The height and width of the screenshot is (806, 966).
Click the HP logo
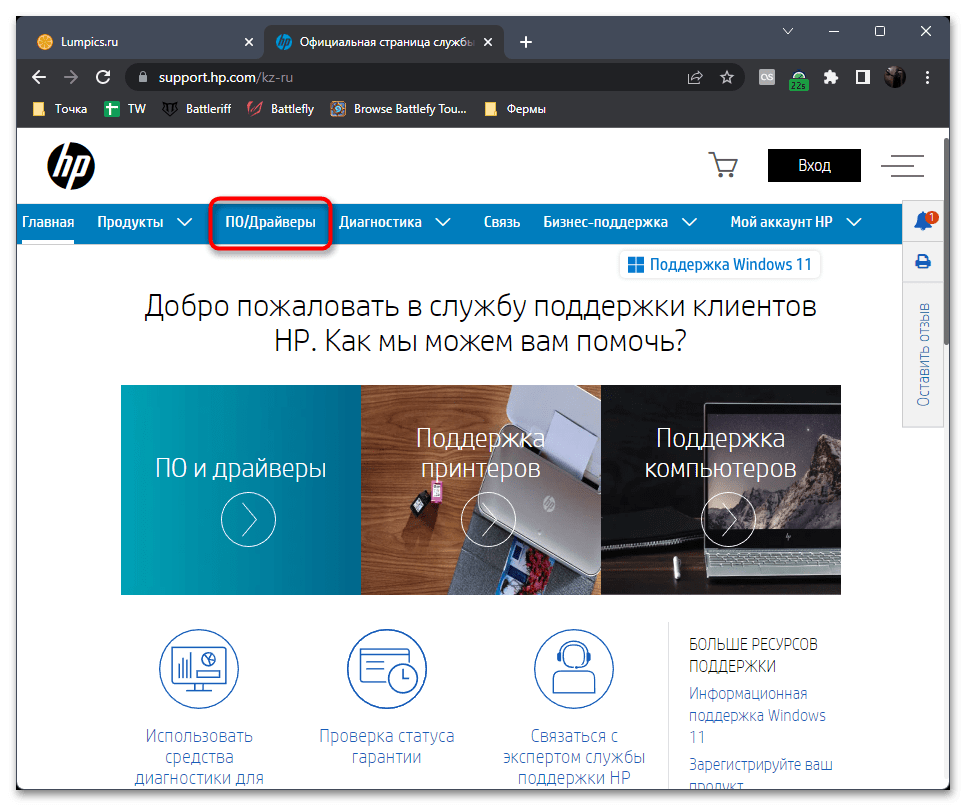(71, 166)
